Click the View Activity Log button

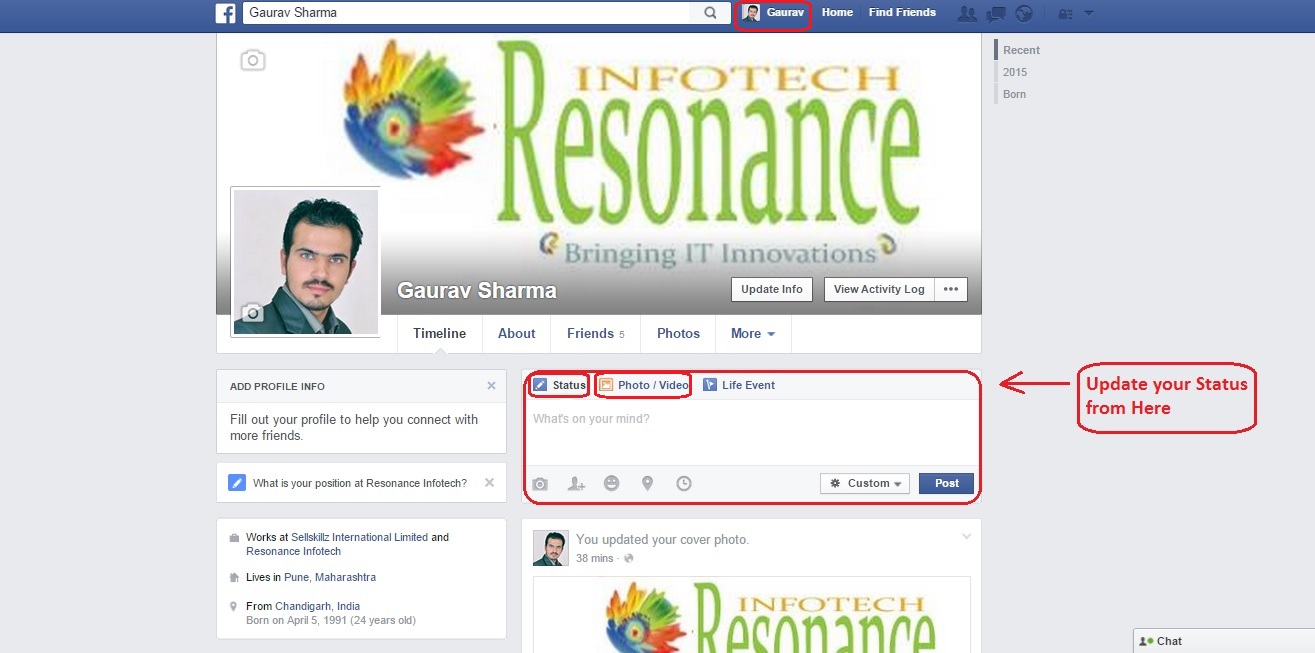[879, 289]
